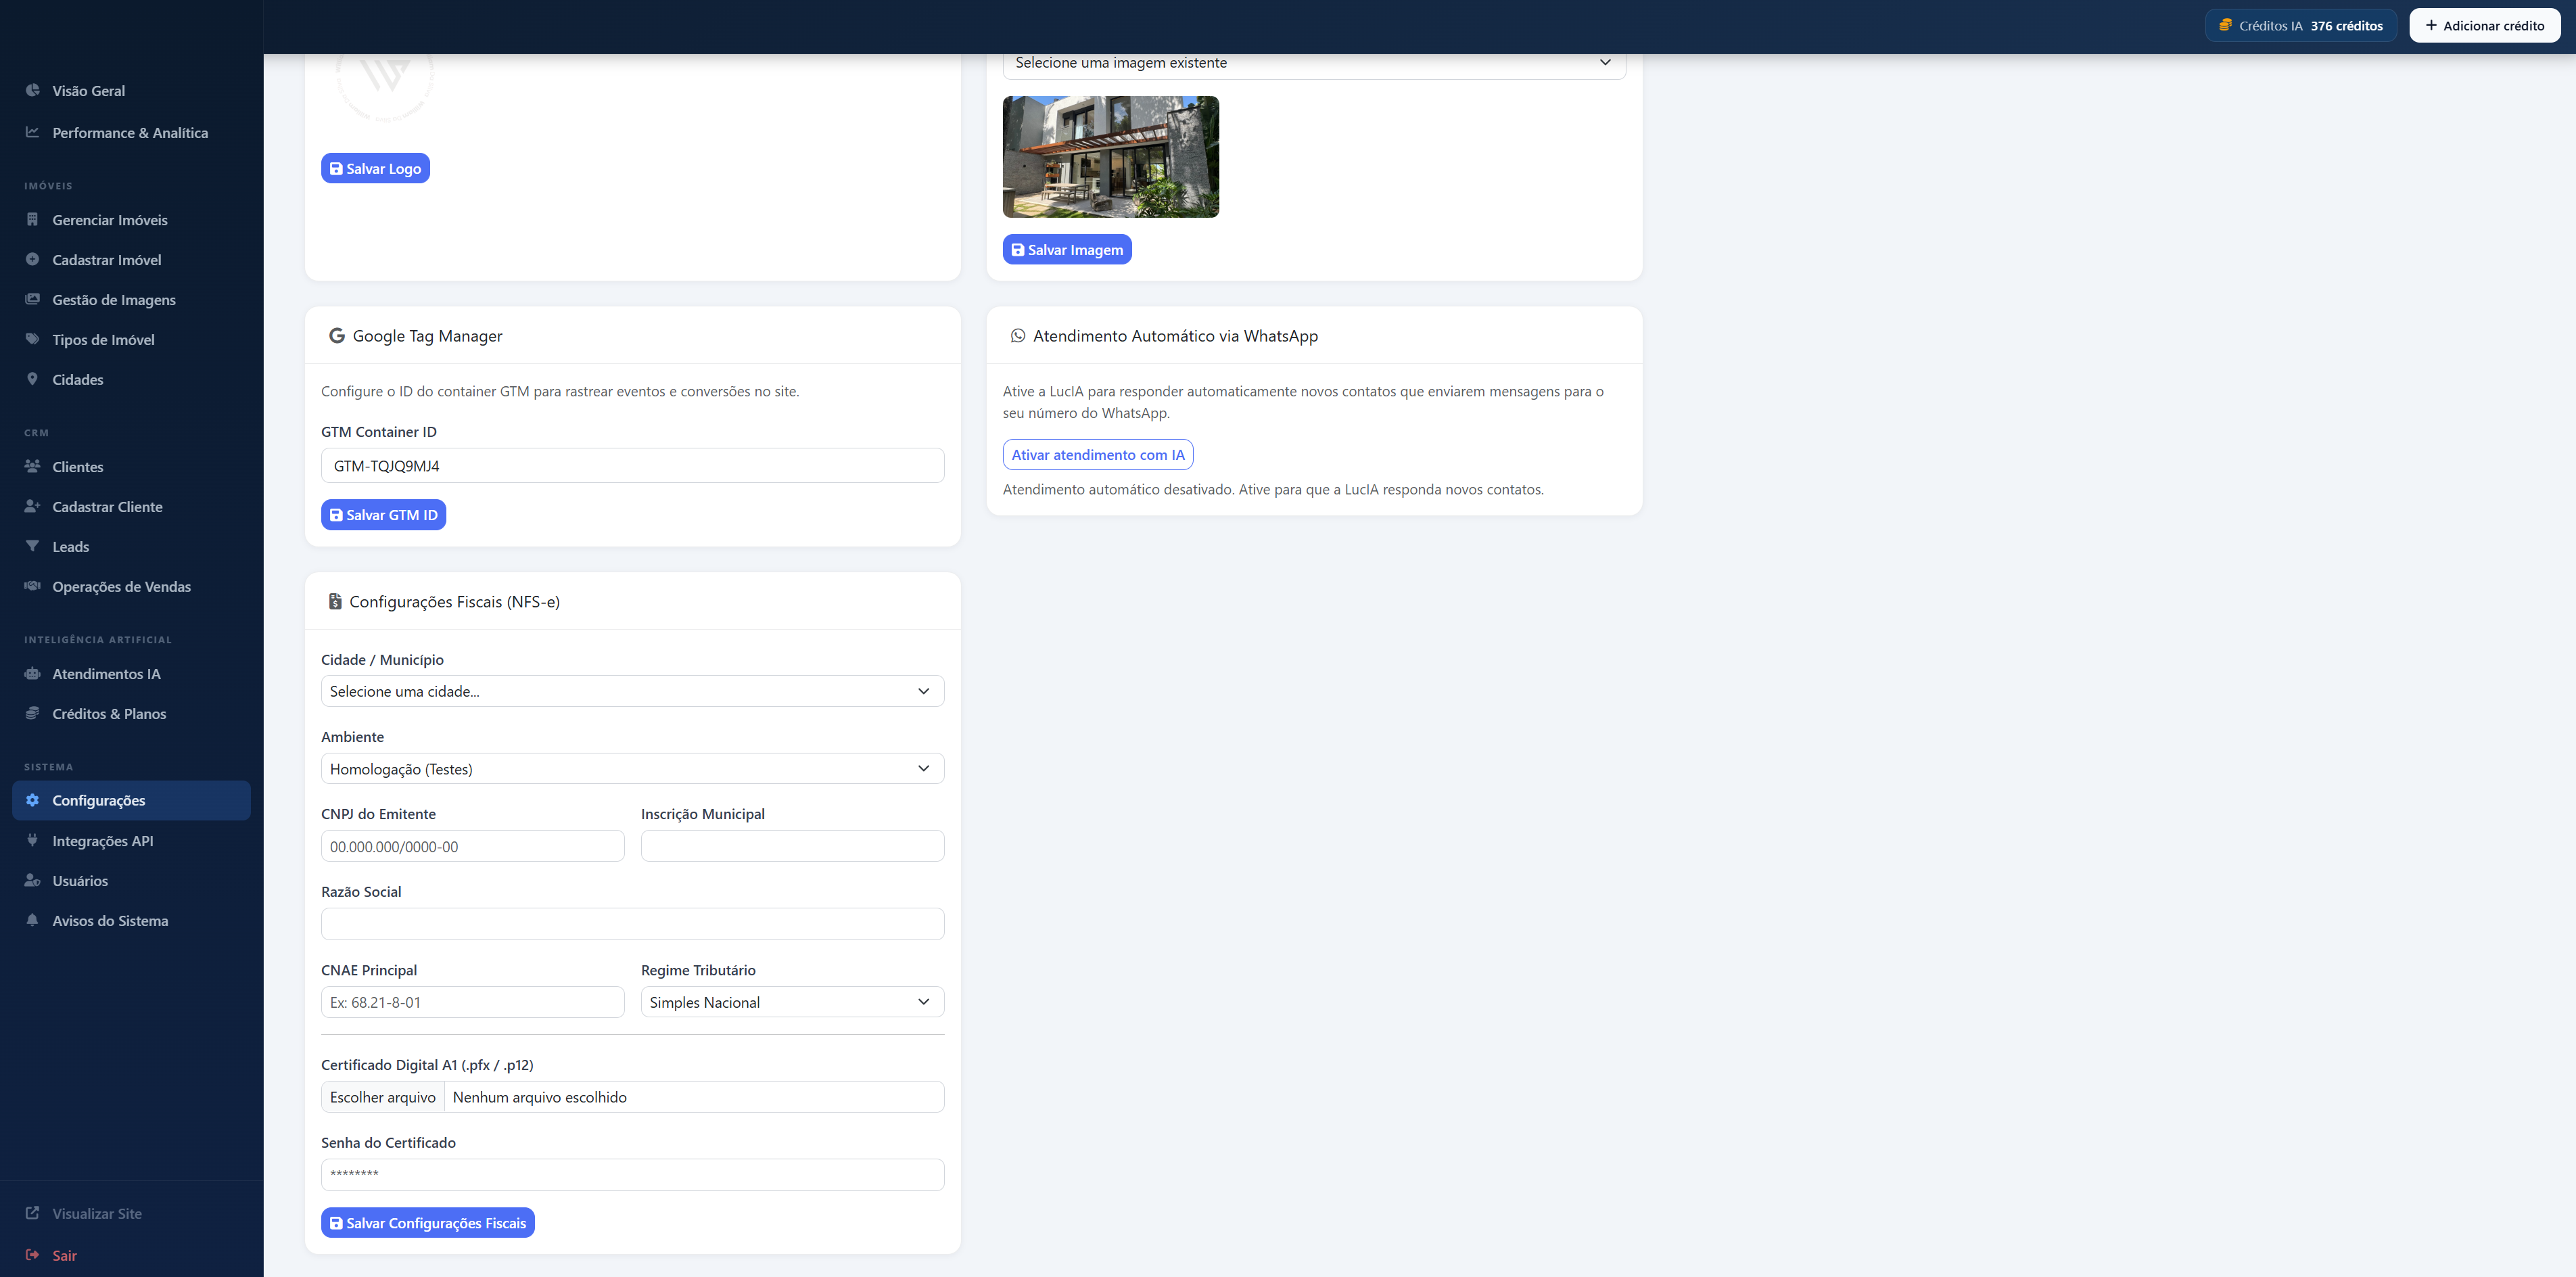Expand the Selecione uma imagem existente dropdown
2576x1277 pixels.
click(1313, 63)
